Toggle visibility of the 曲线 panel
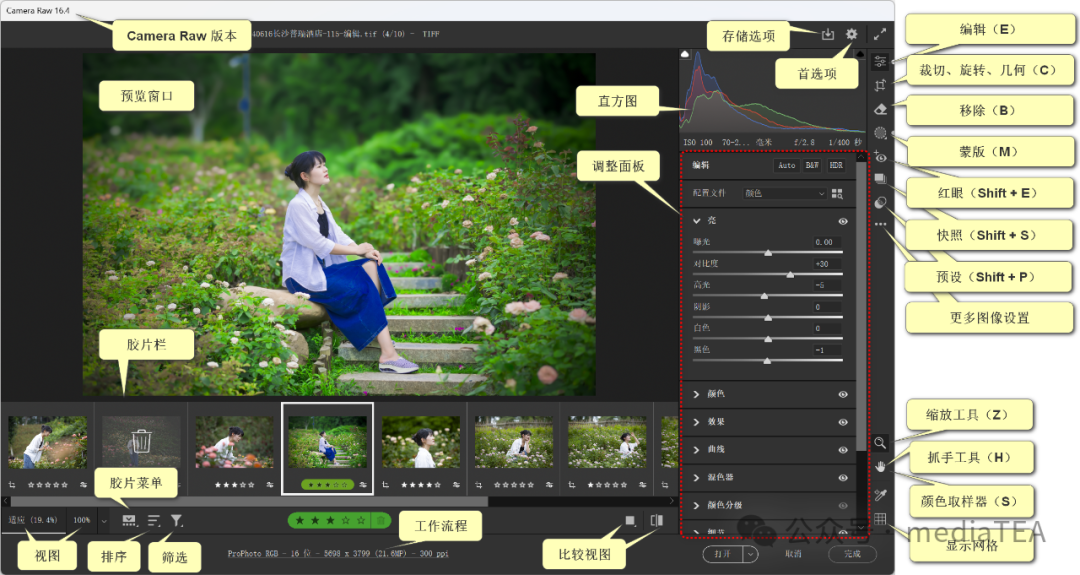 (843, 450)
